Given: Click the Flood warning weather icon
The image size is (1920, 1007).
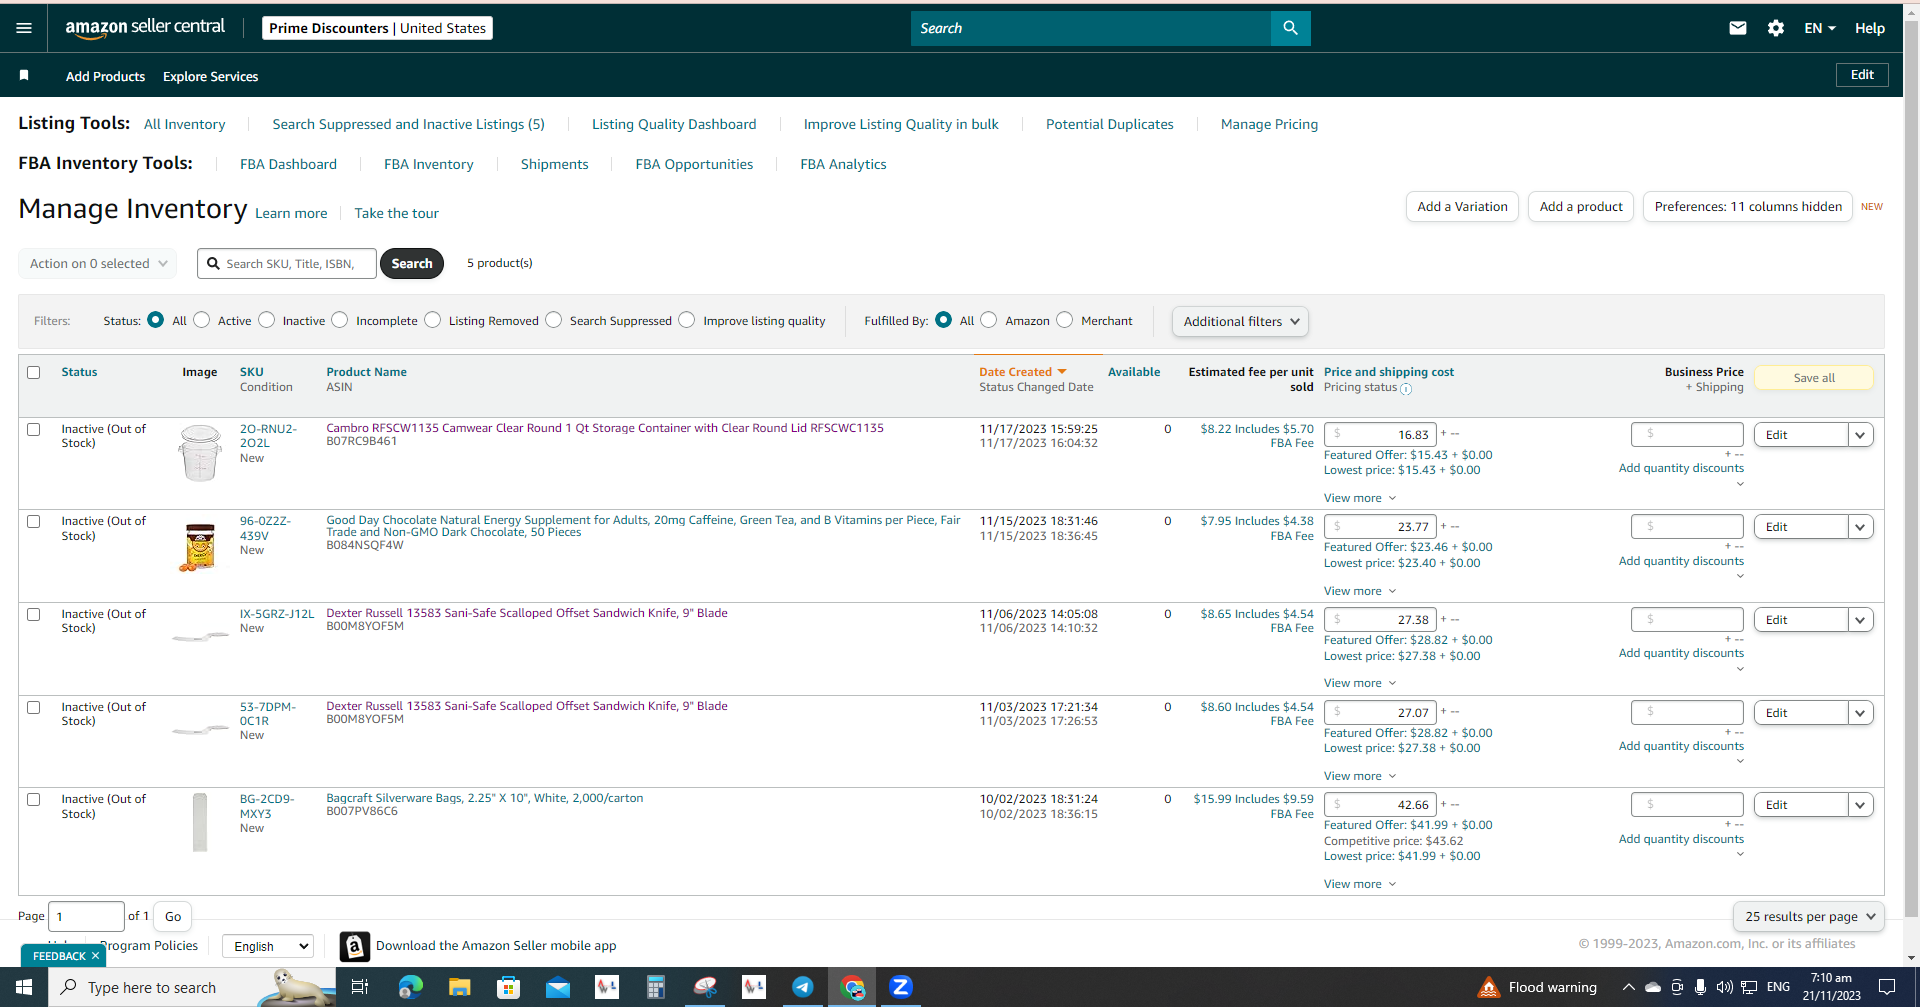Looking at the screenshot, I should (x=1488, y=987).
